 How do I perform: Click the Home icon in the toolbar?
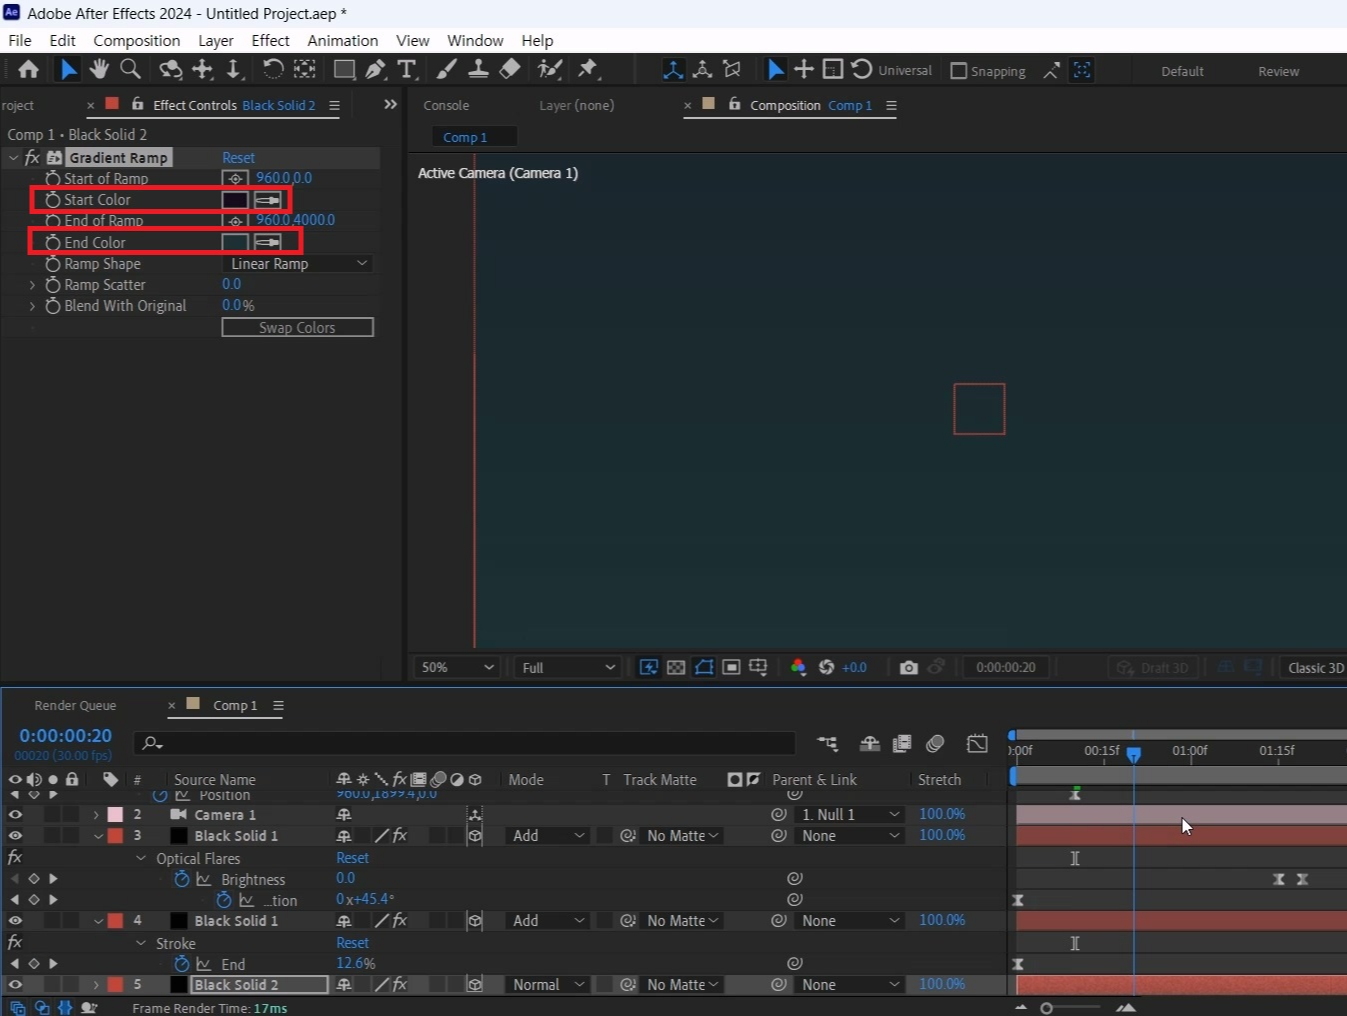point(28,69)
